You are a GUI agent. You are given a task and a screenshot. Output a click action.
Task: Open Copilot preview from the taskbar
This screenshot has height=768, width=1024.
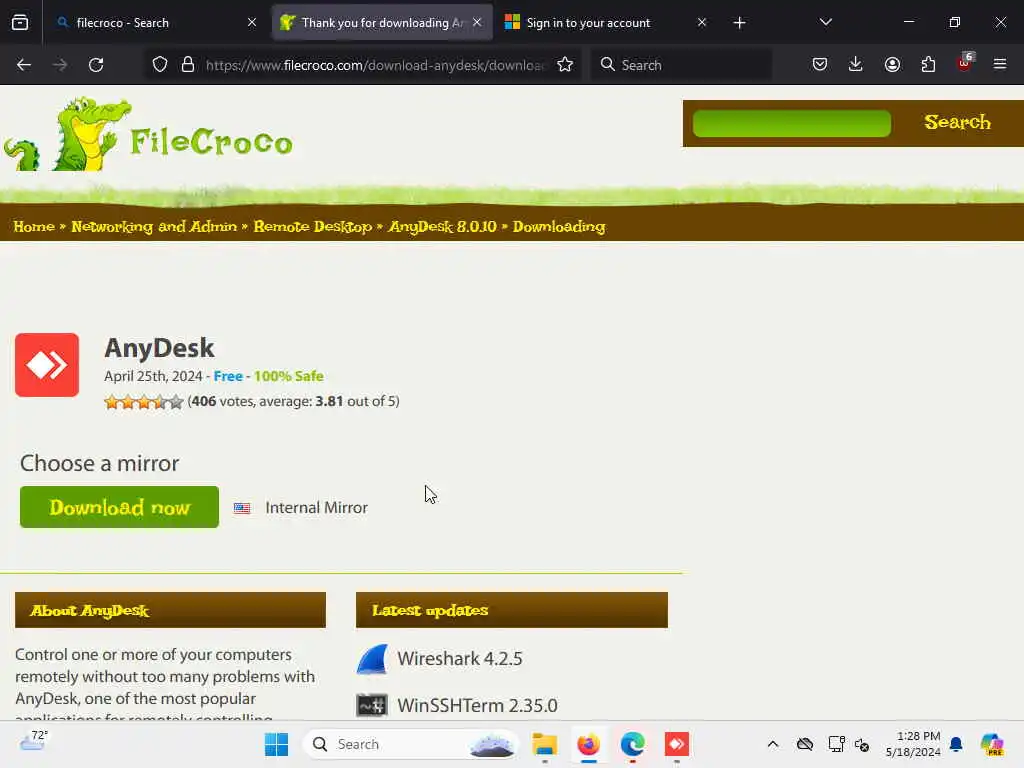[x=992, y=744]
